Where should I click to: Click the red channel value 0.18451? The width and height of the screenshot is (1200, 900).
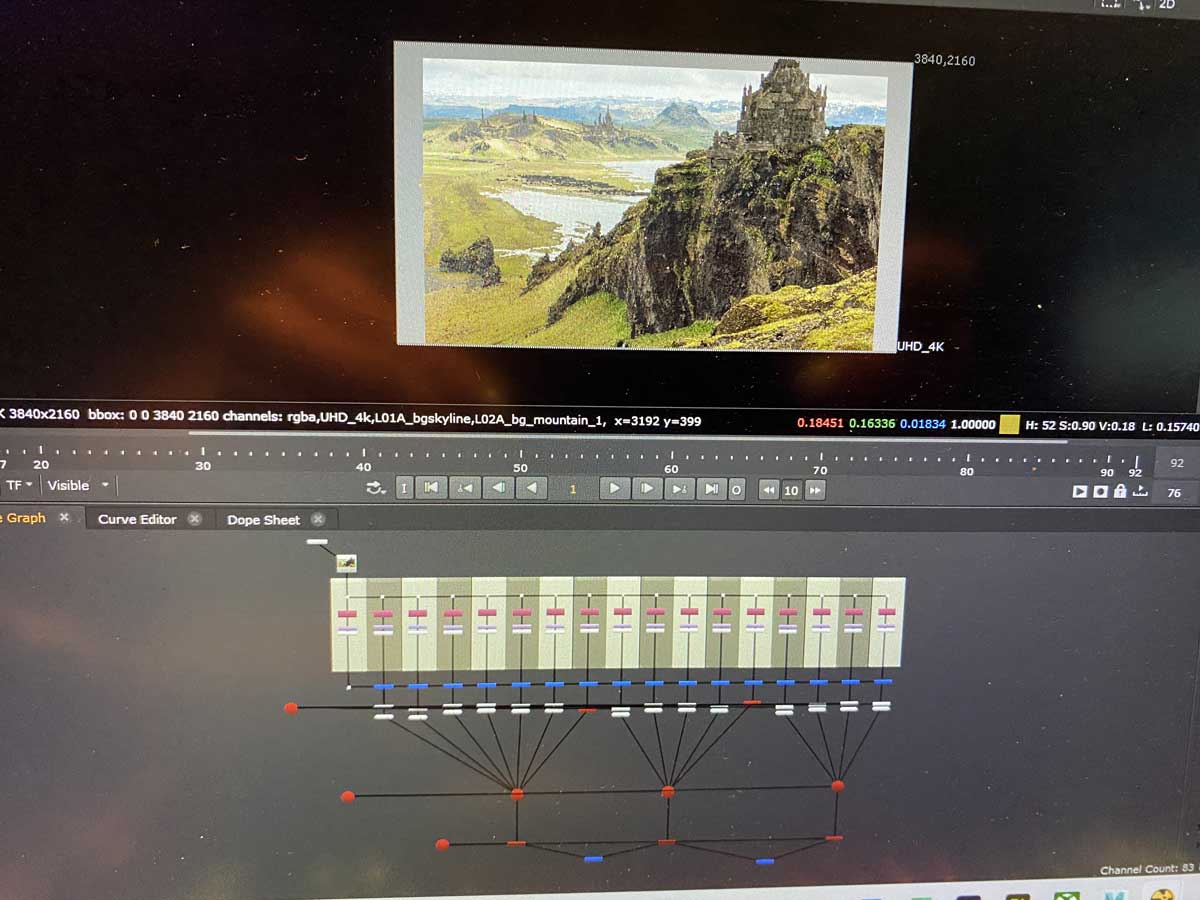point(820,424)
